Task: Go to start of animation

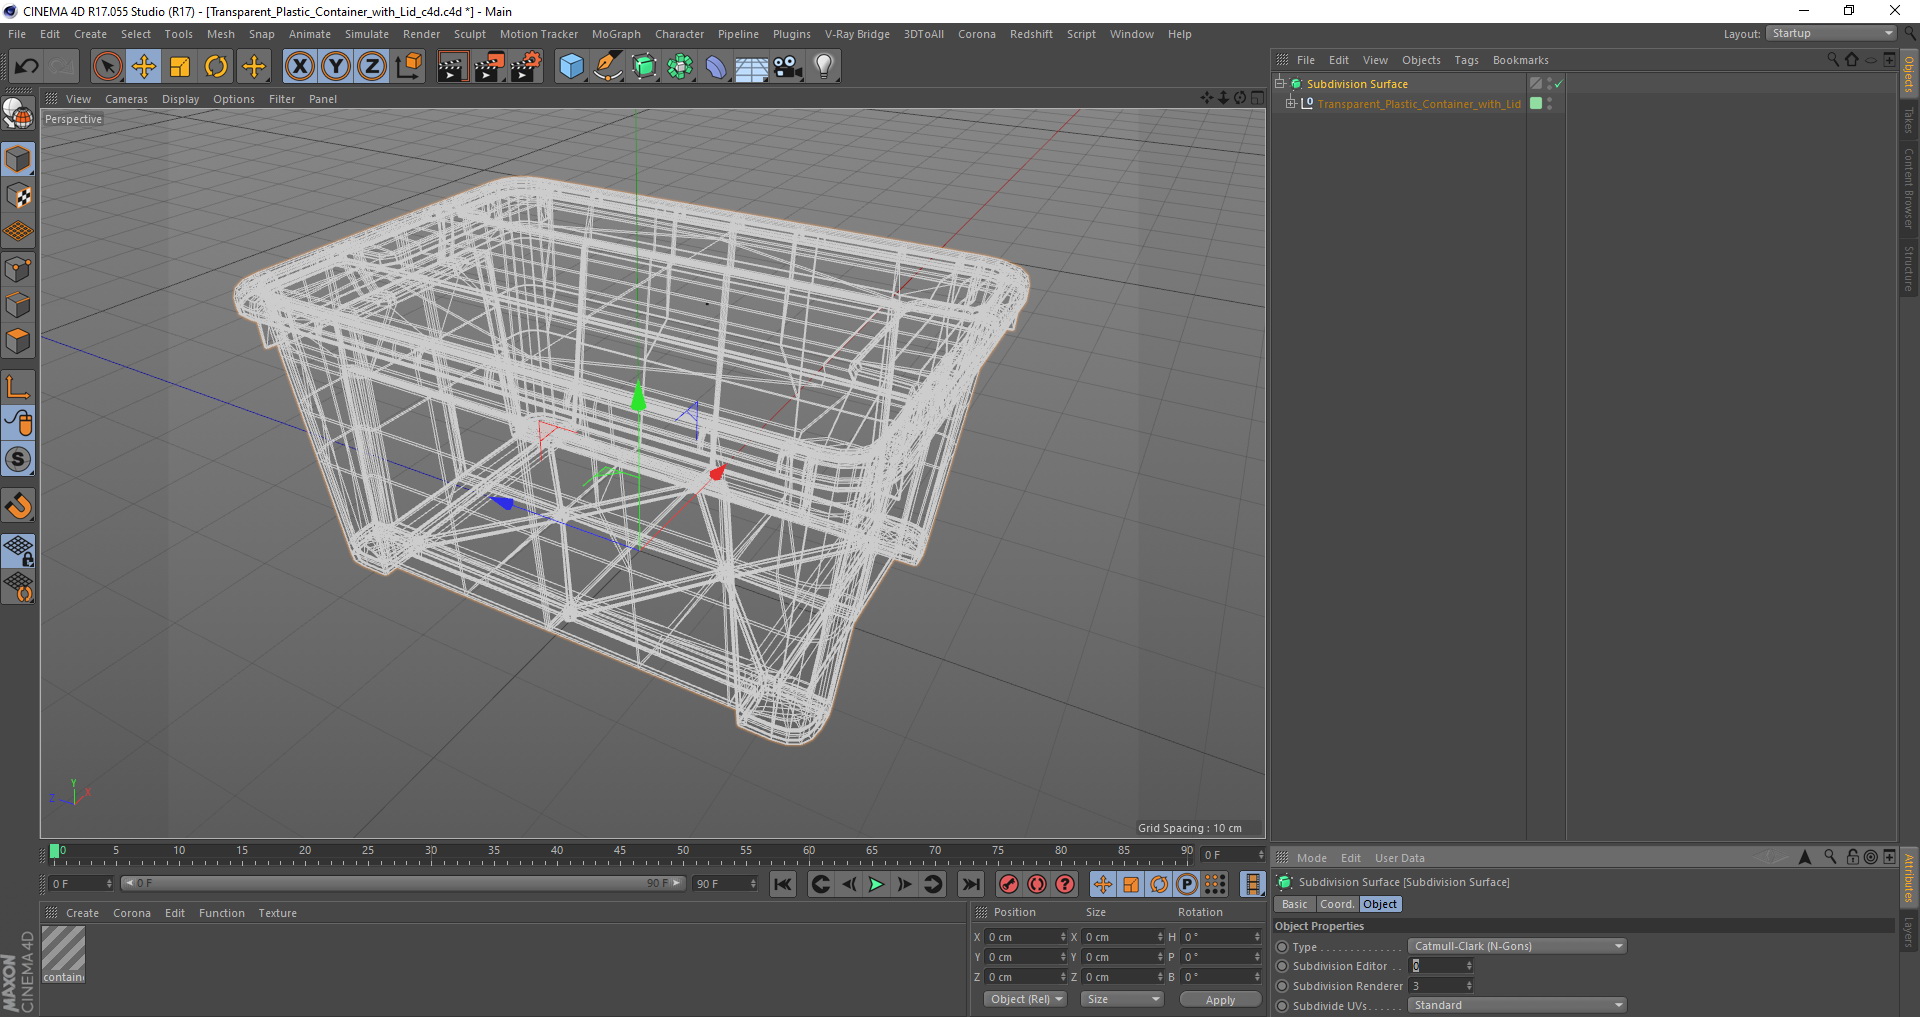Action: [x=783, y=884]
